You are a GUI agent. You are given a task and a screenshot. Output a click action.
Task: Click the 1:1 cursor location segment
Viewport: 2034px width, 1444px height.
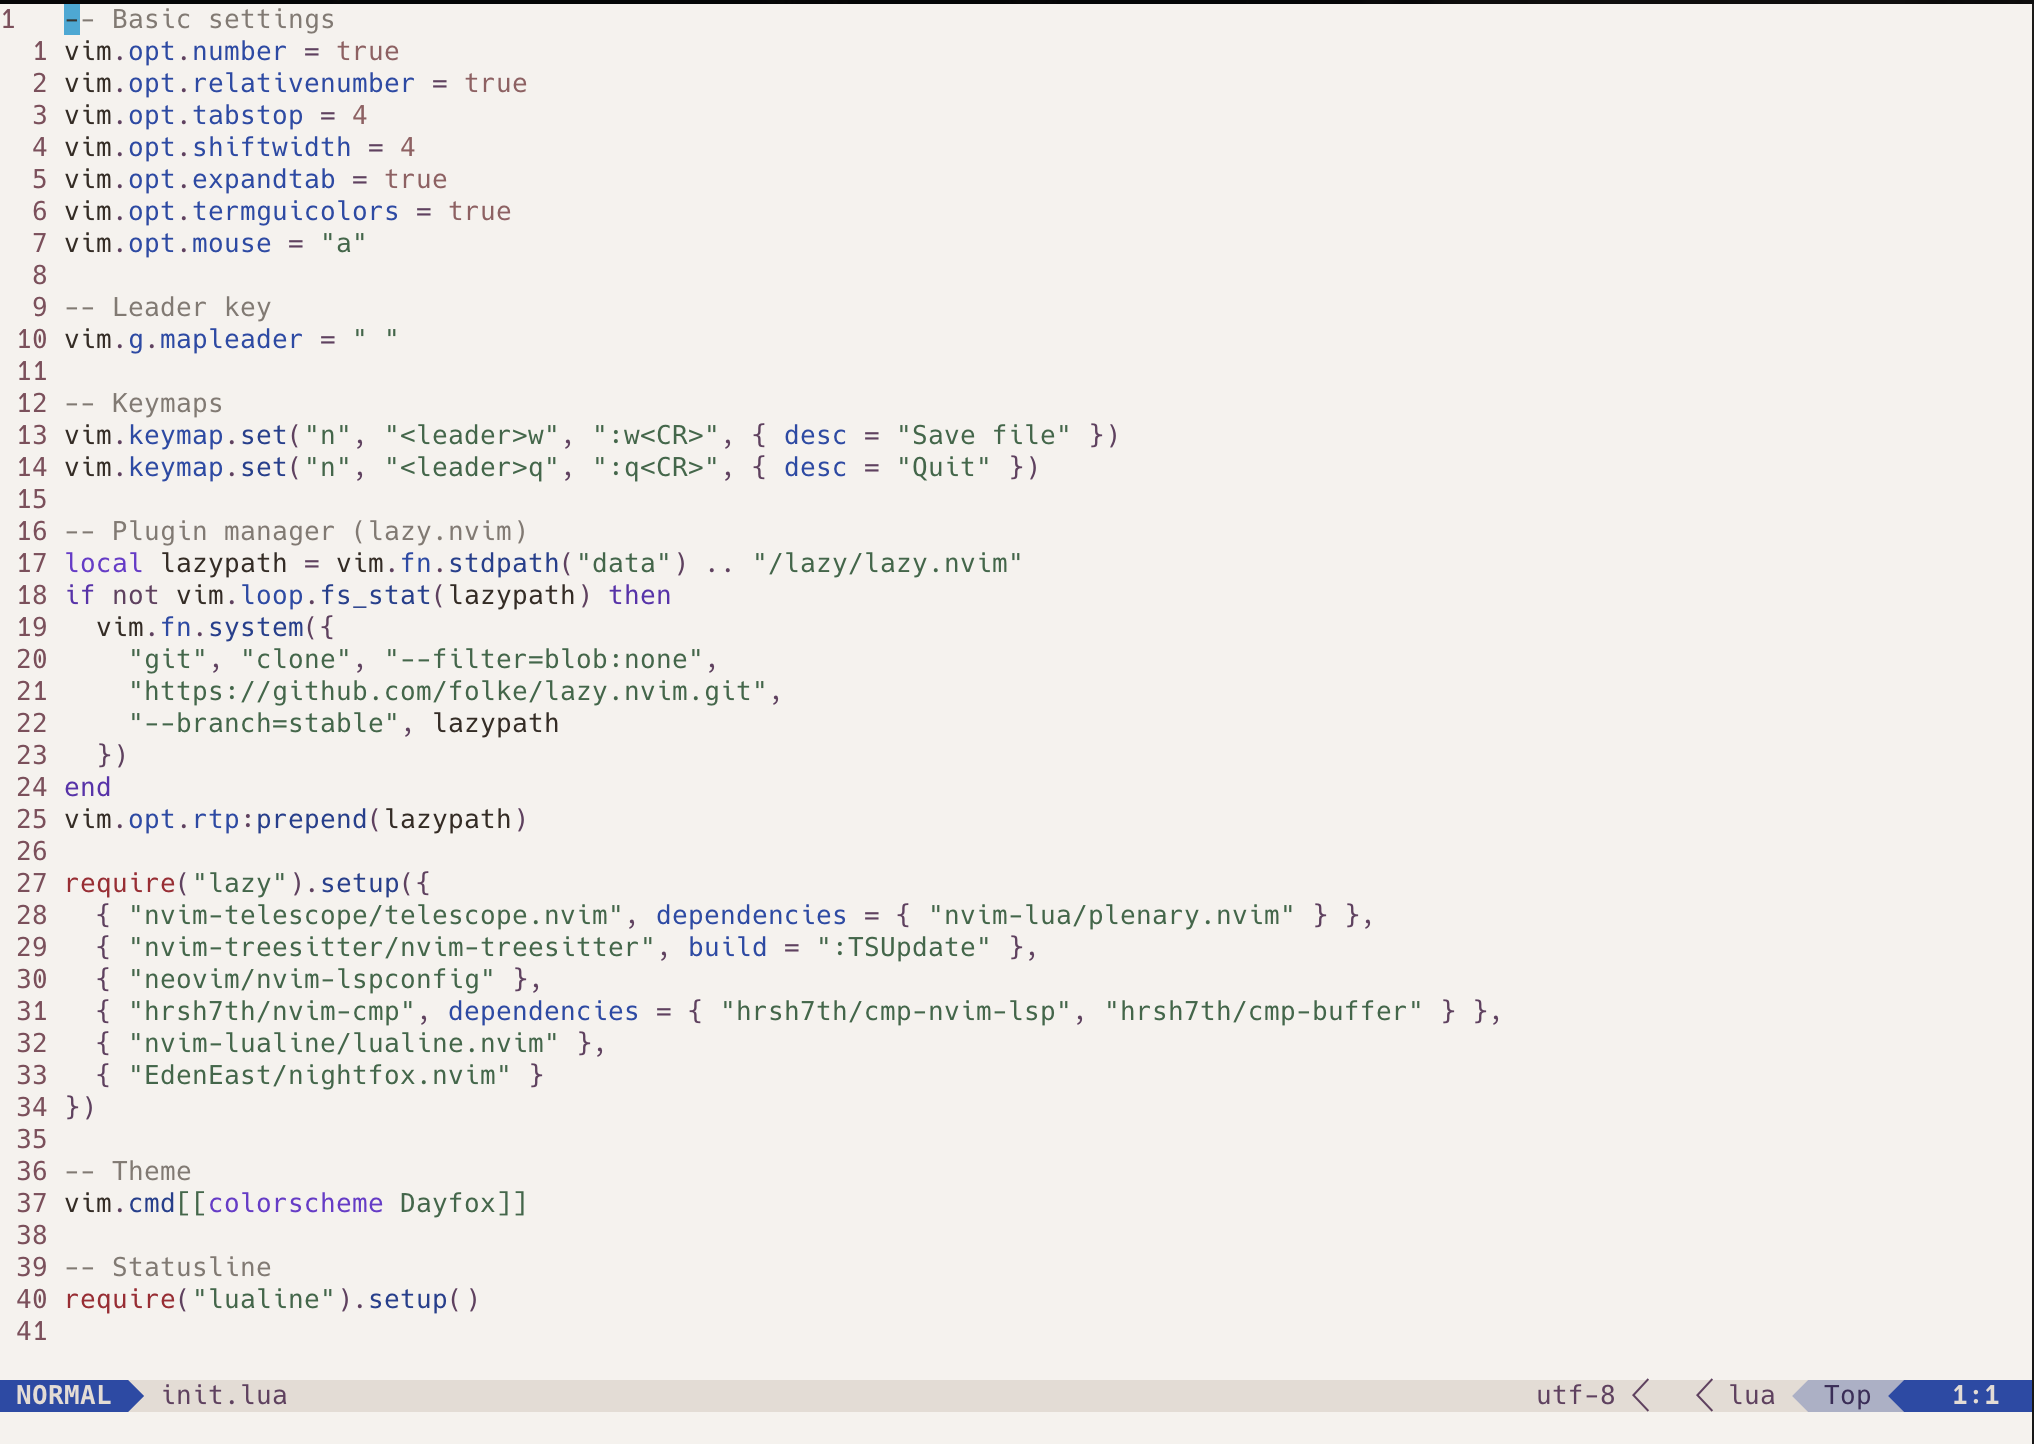tap(1974, 1395)
